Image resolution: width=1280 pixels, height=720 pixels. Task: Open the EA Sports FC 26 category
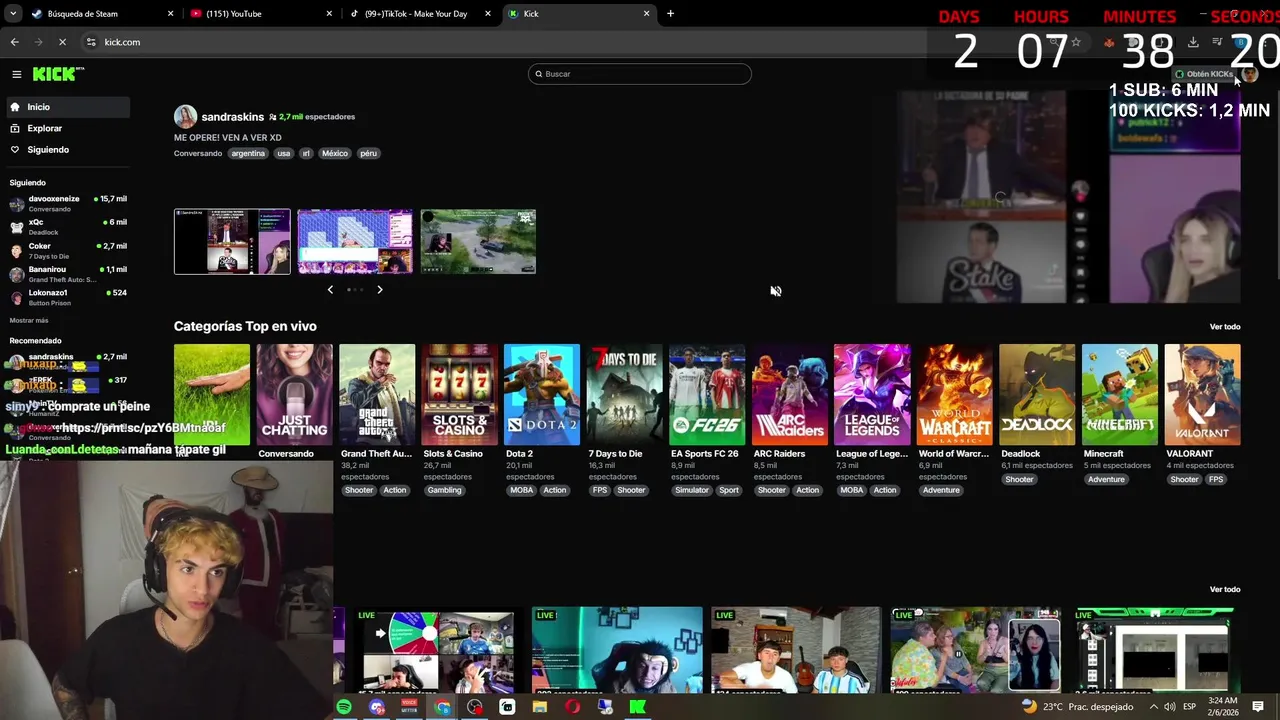tap(707, 395)
